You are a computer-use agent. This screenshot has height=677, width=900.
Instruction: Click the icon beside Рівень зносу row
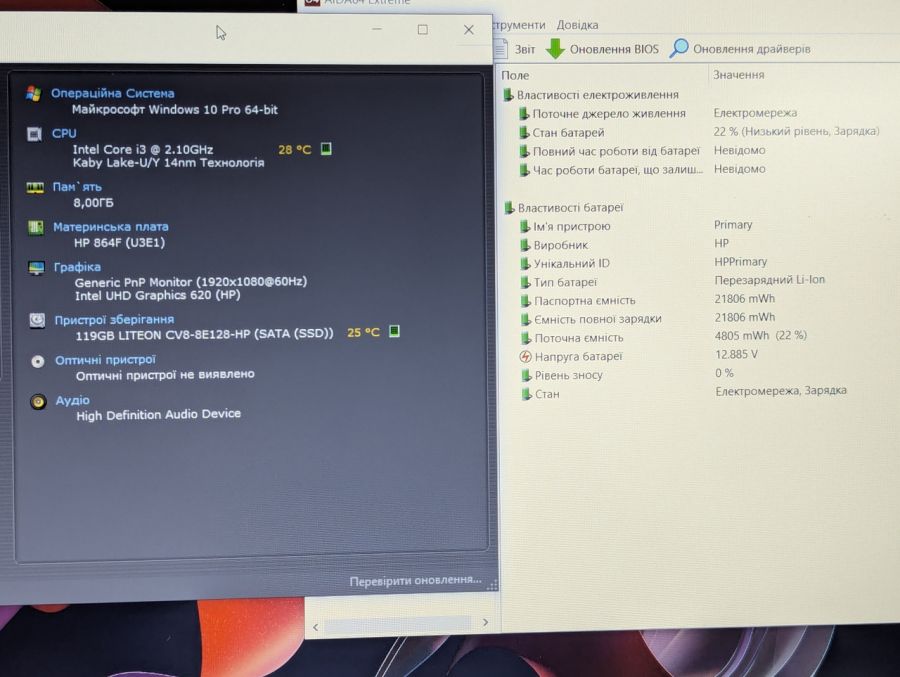pyautogui.click(x=526, y=376)
